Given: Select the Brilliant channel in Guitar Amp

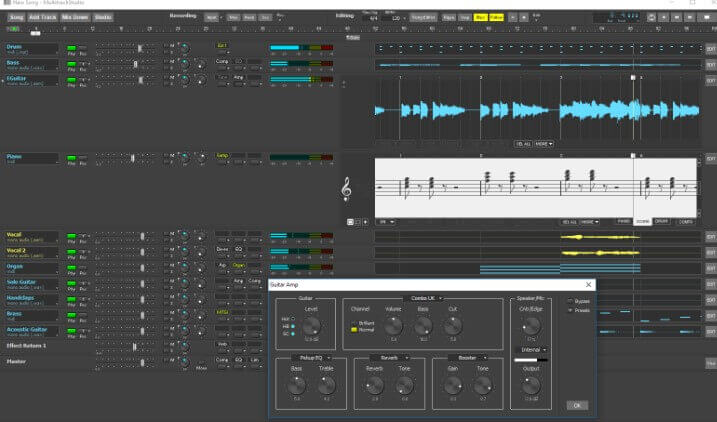Looking at the screenshot, I should point(354,323).
